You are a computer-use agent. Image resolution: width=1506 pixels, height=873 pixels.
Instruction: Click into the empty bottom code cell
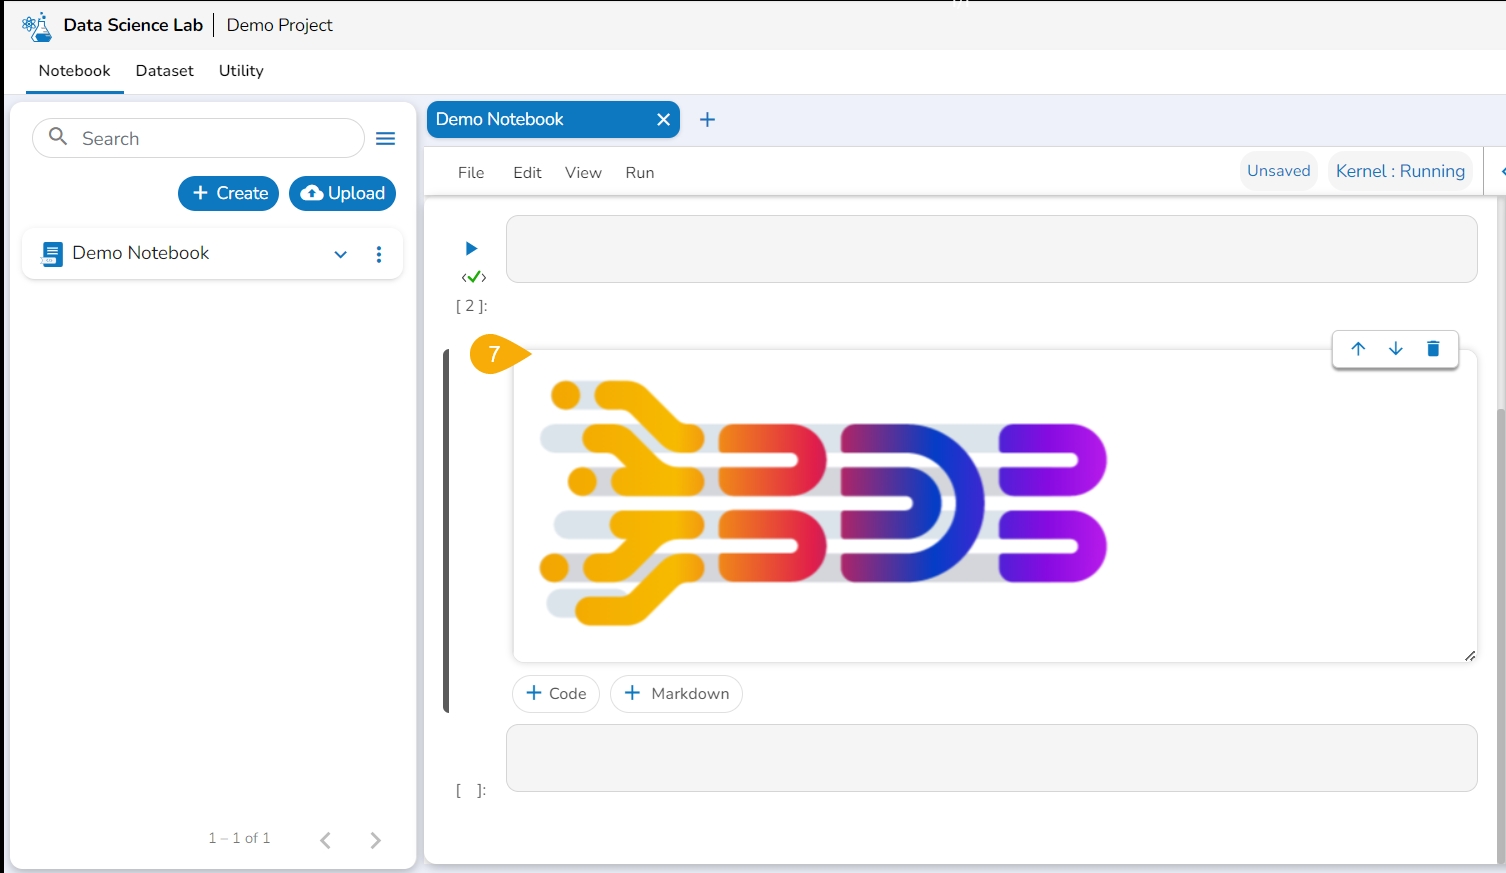(991, 758)
